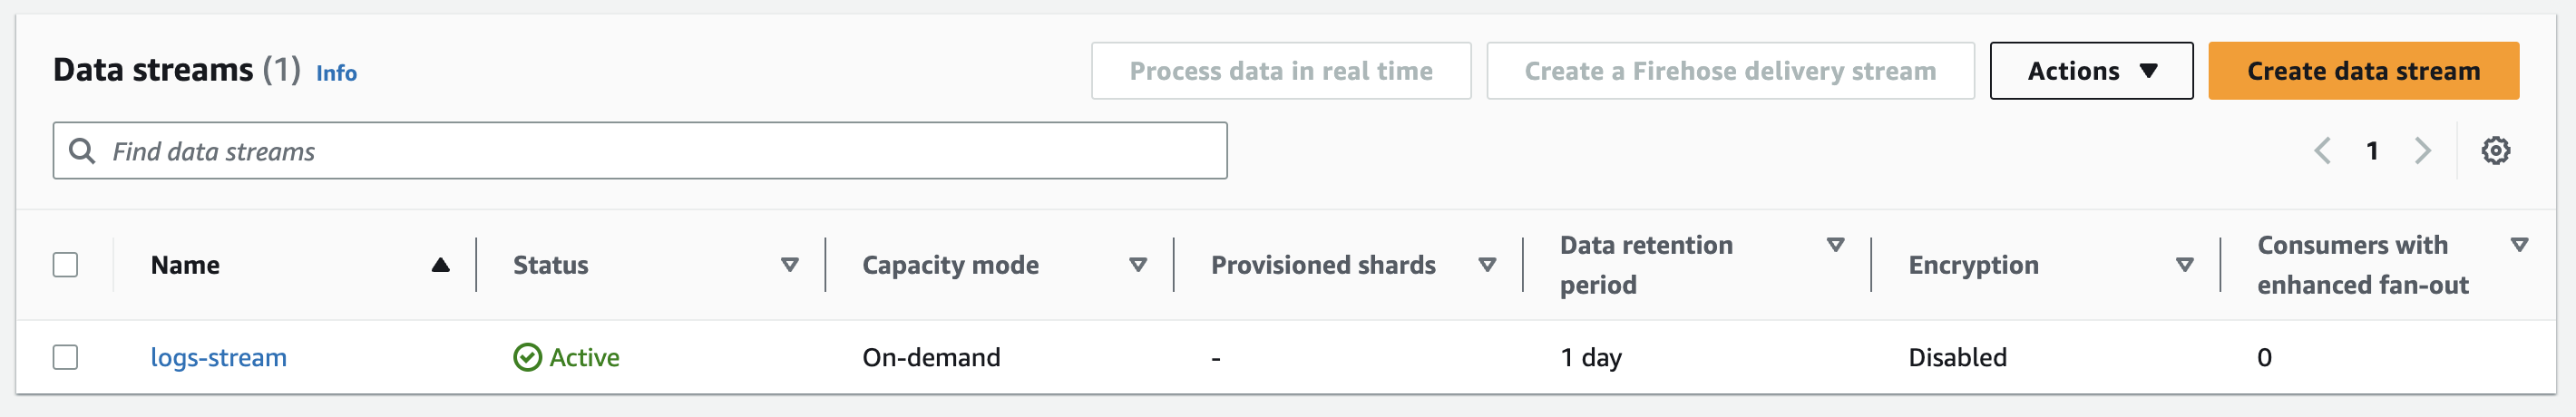Screen dimensions: 2576x417
Task: Open table preferences gear icon
Action: (x=2495, y=151)
